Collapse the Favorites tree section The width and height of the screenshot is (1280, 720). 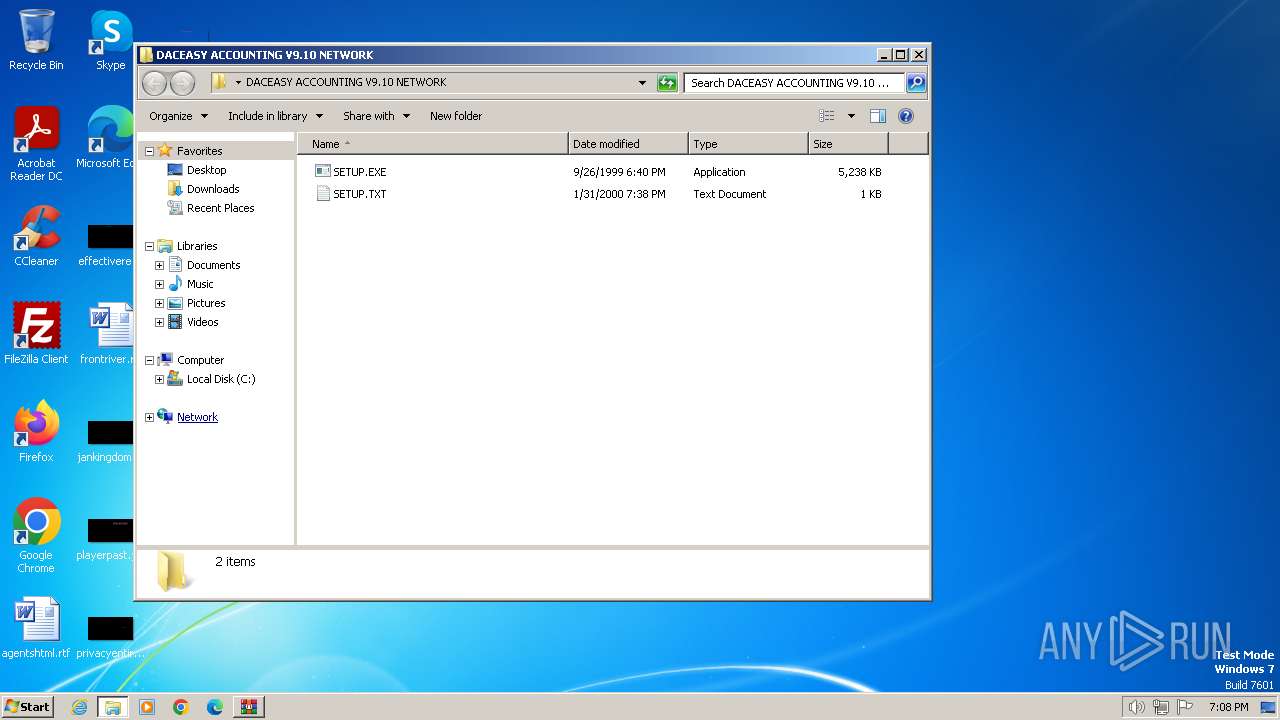point(150,151)
